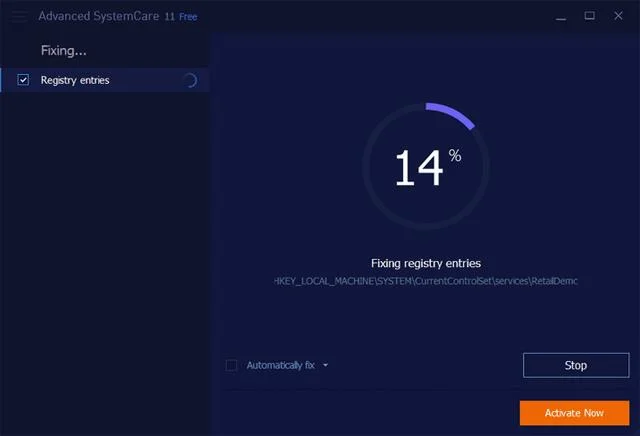
Task: Click the percent symbol next to 14
Action: 455,156
